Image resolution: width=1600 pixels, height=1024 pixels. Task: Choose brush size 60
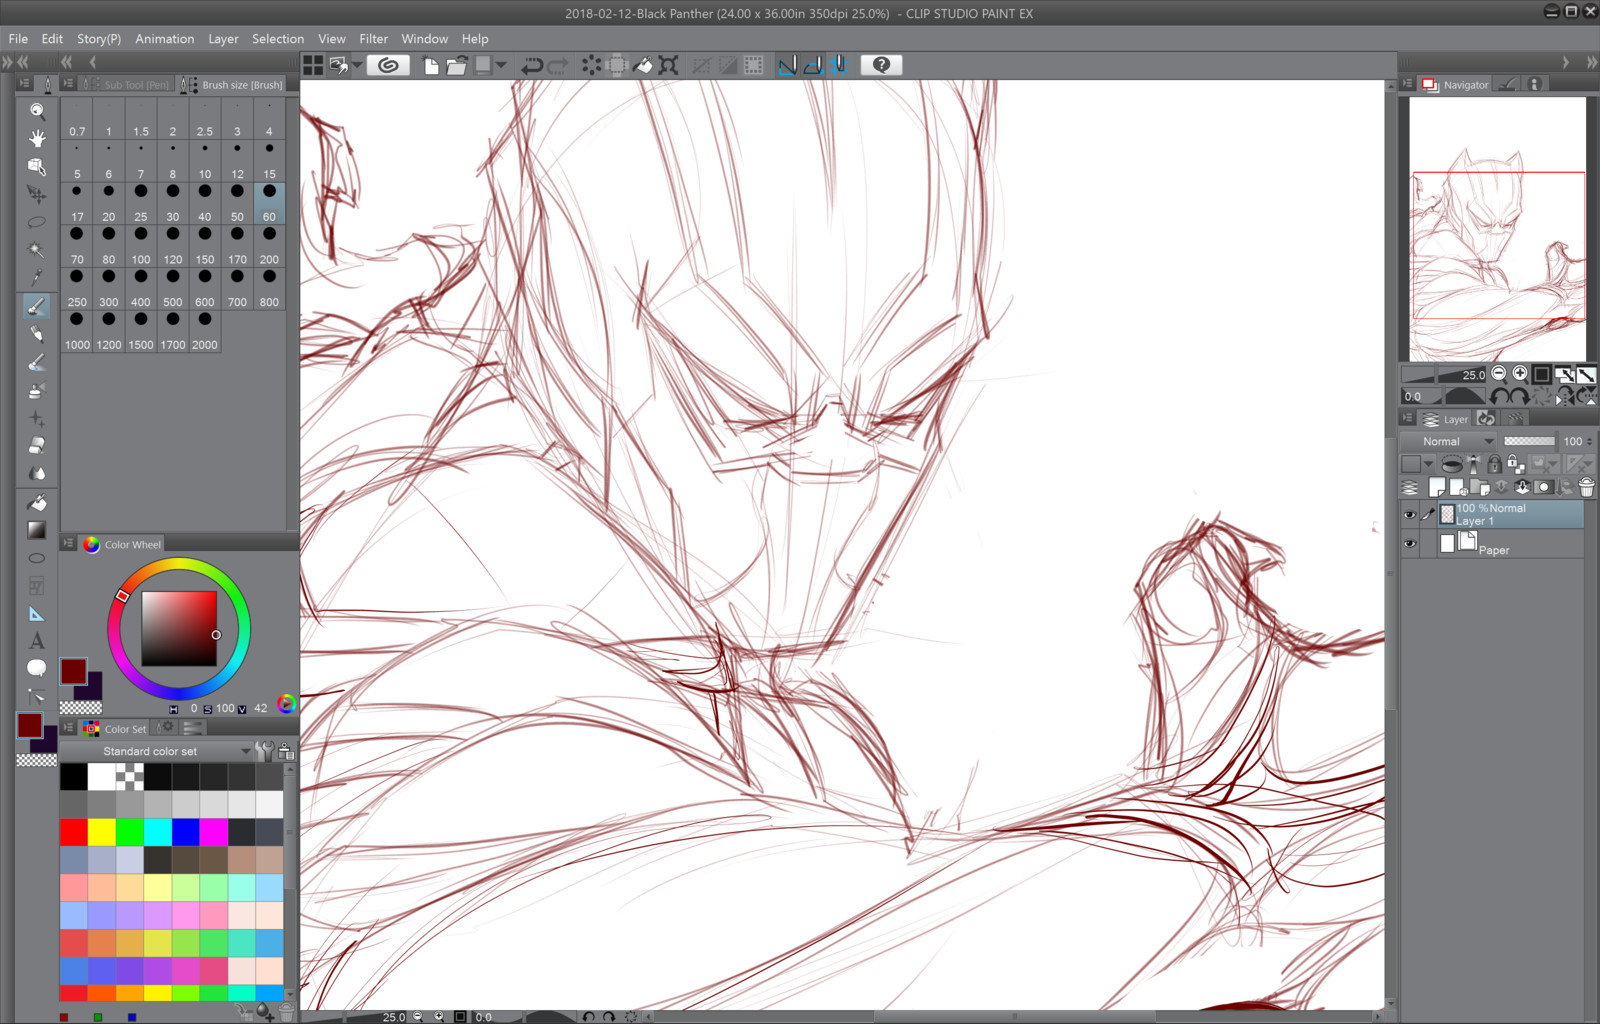coord(269,202)
